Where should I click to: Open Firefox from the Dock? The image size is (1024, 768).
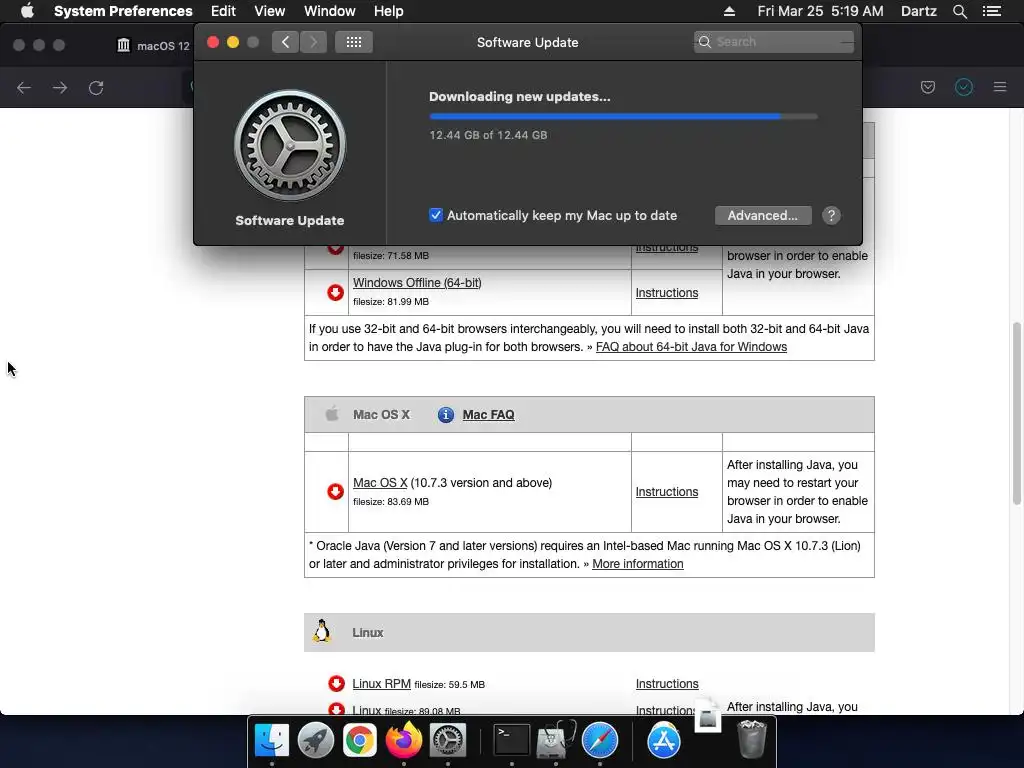(x=404, y=740)
